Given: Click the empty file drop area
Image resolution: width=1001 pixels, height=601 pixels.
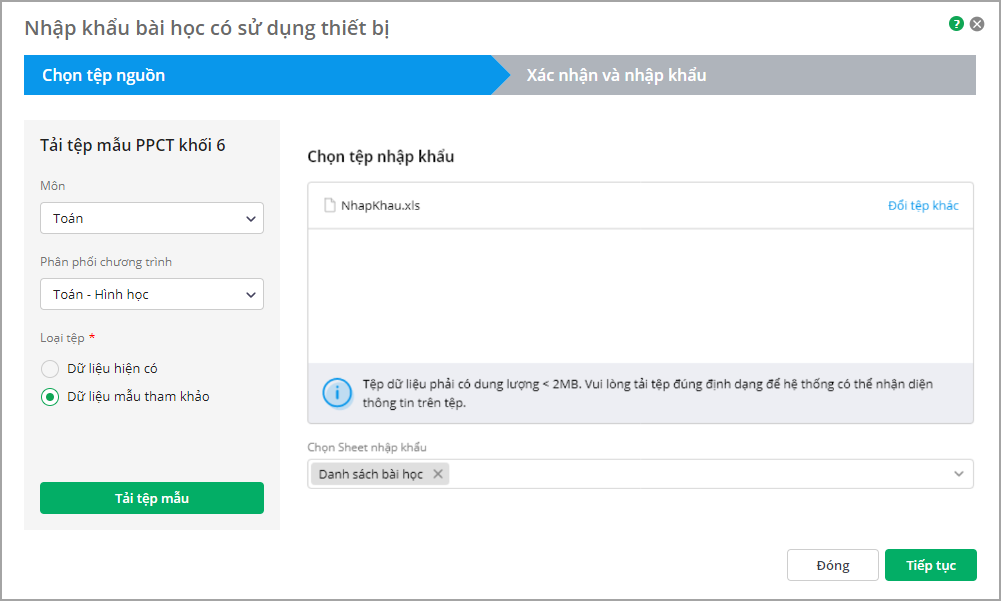Looking at the screenshot, I should tap(640, 296).
